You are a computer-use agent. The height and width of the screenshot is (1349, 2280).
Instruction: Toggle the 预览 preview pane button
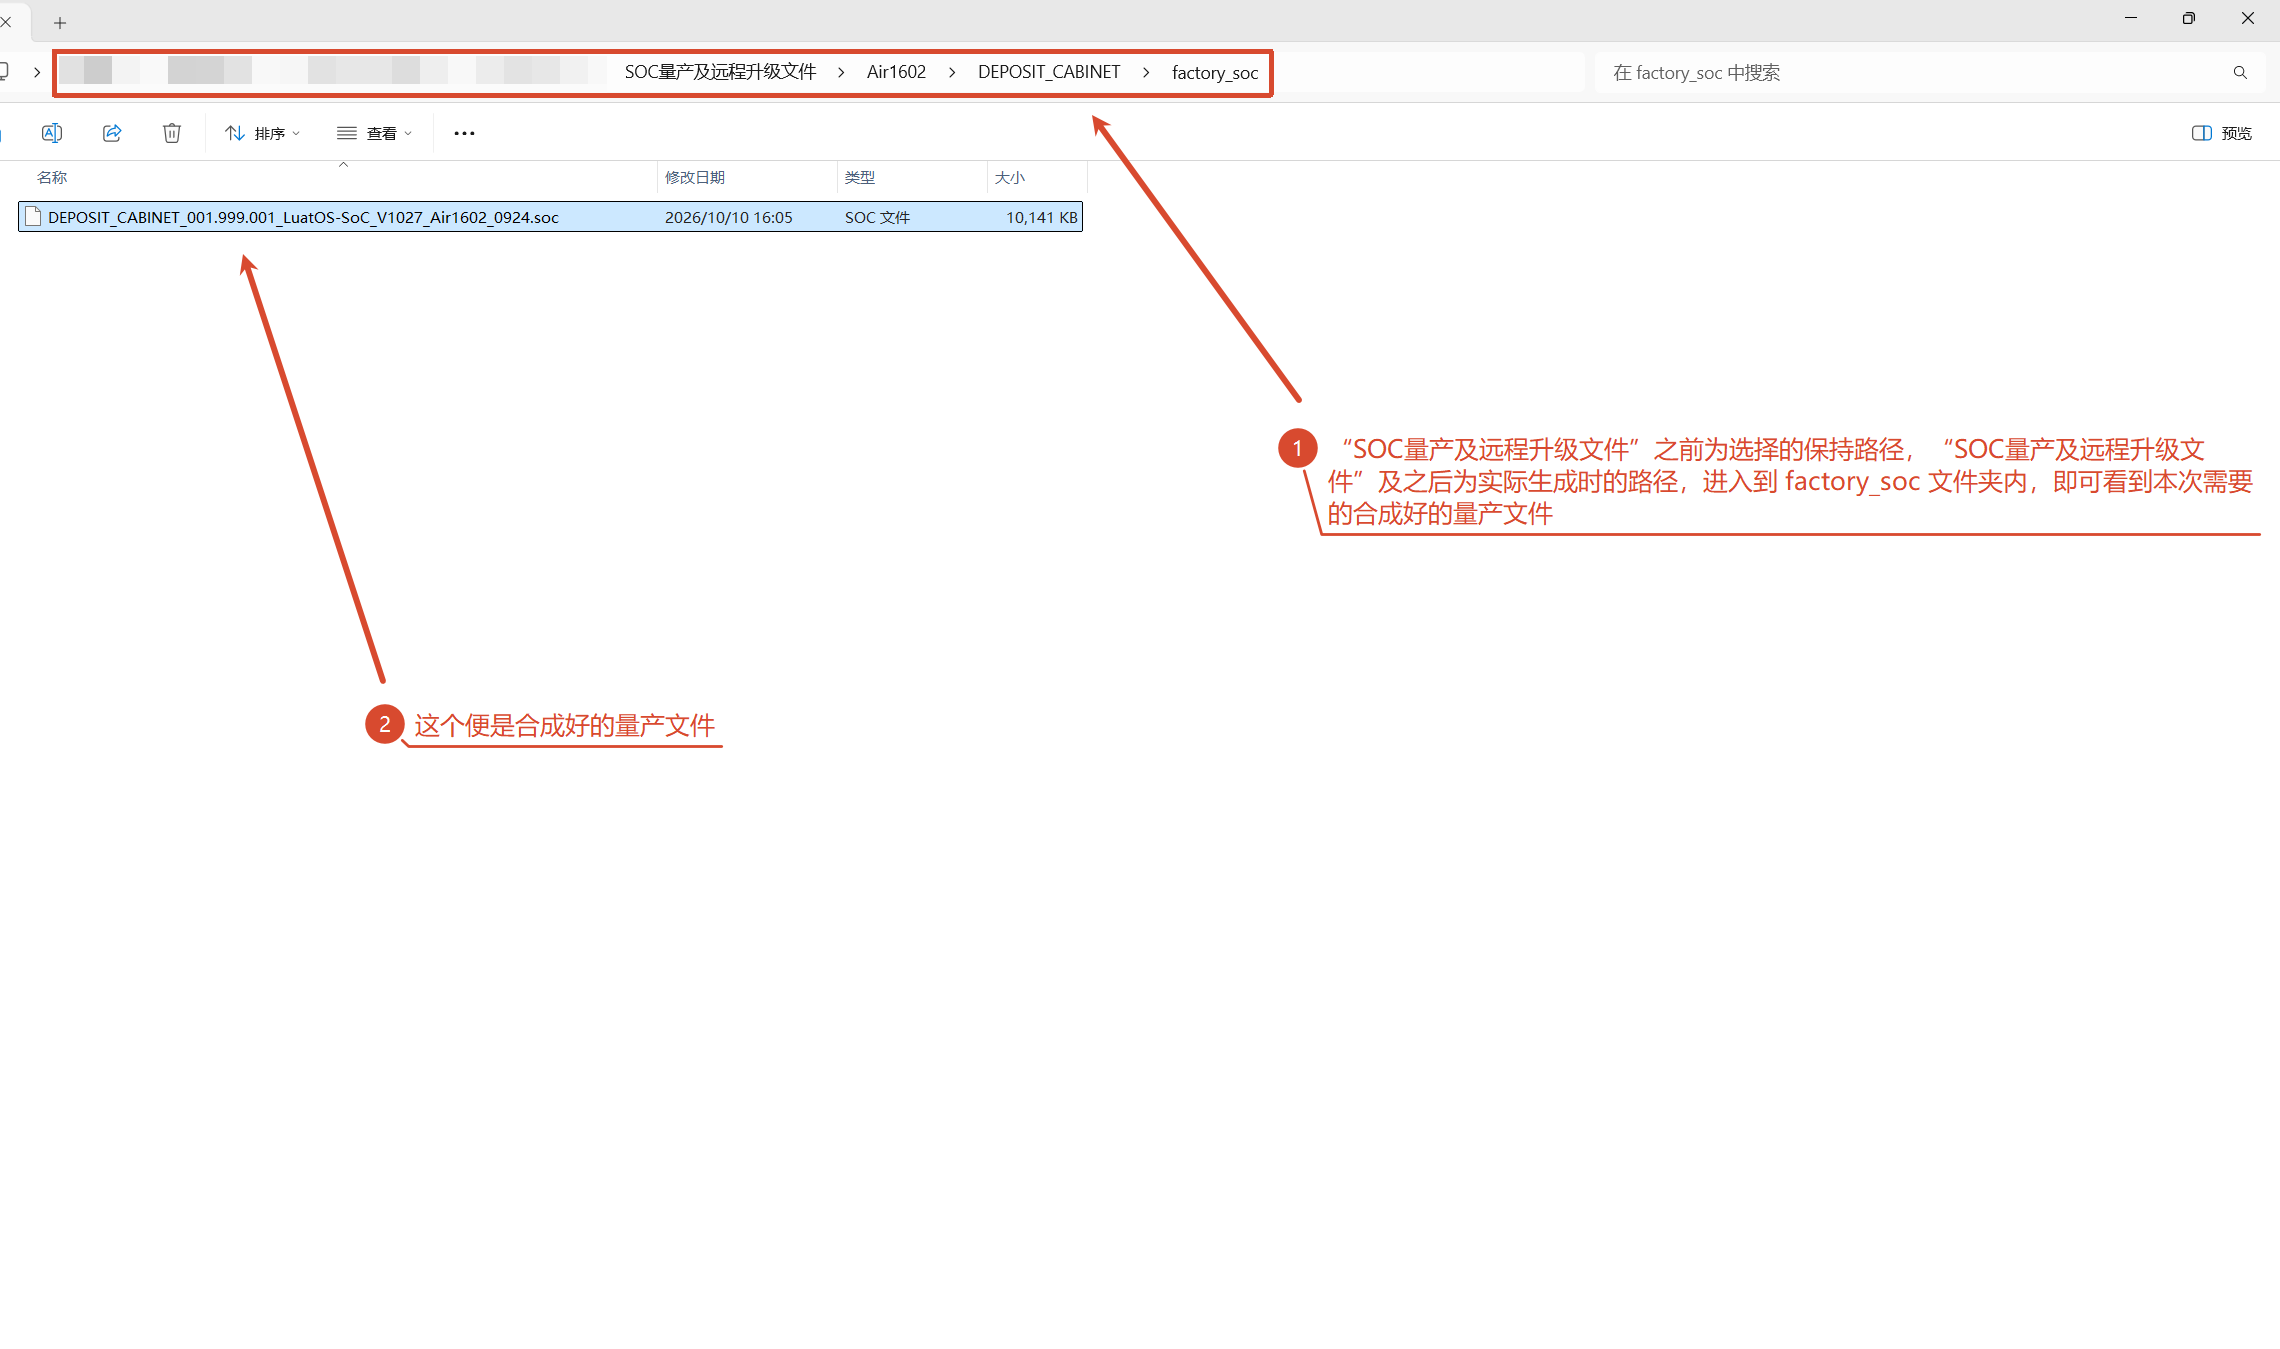(x=2221, y=133)
